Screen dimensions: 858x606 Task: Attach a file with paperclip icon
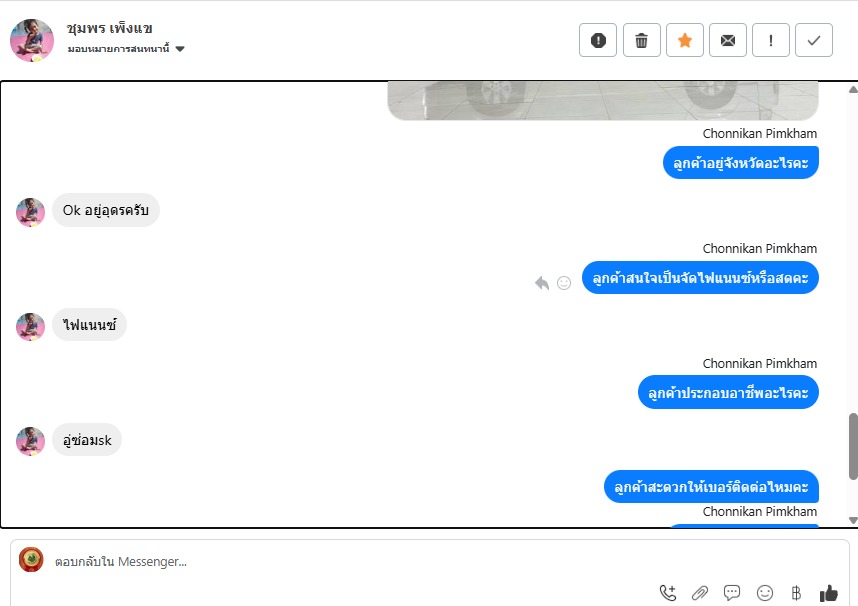click(x=700, y=592)
